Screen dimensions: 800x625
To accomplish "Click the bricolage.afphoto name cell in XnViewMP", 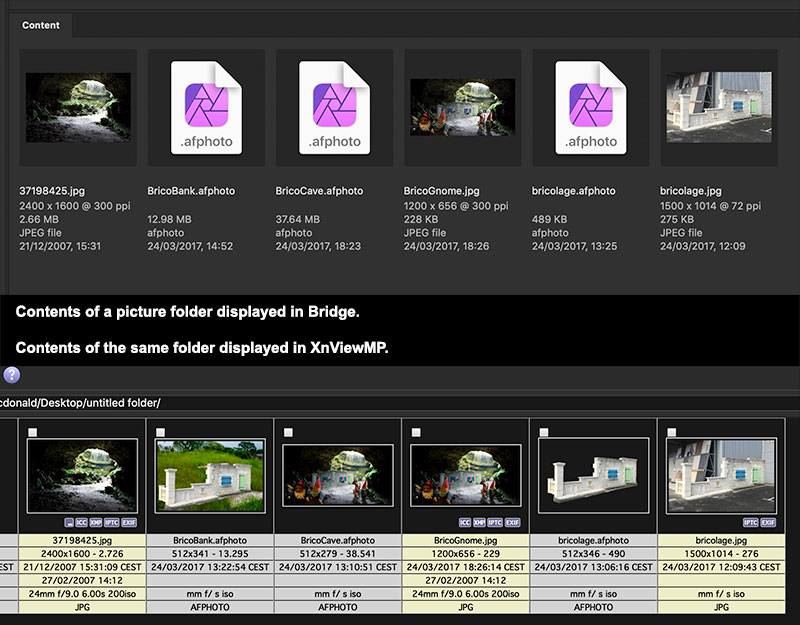I will pos(594,540).
